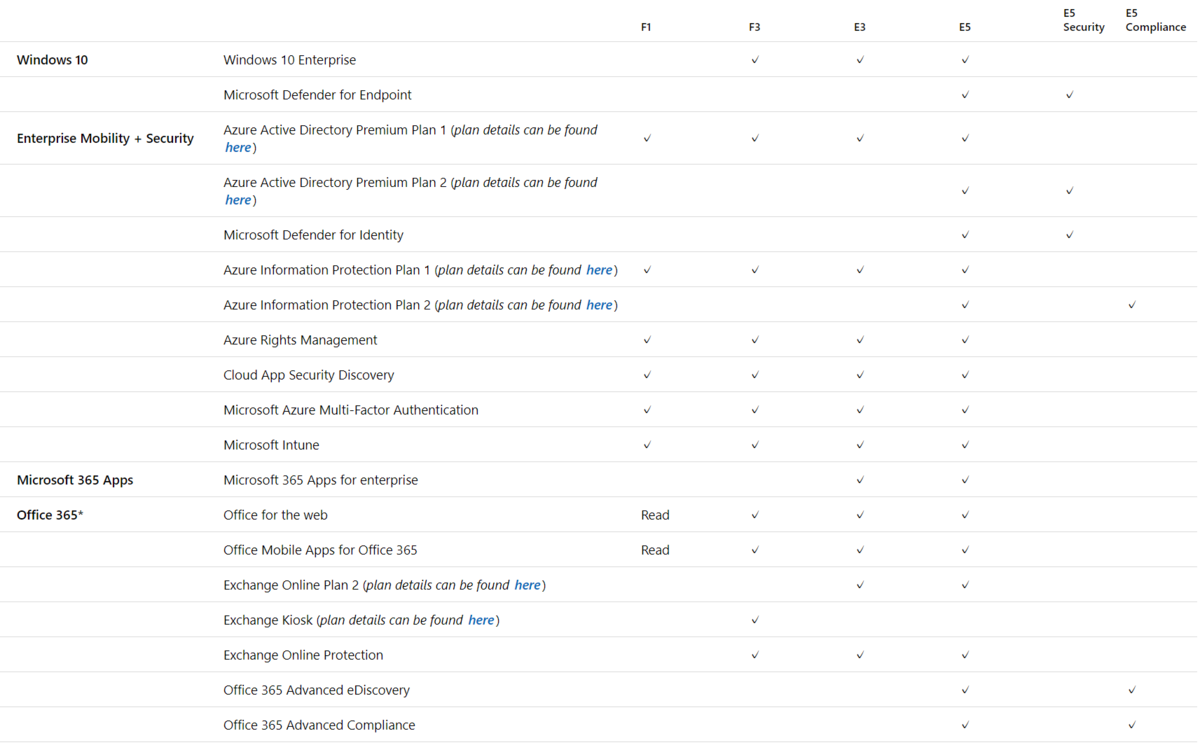
Task: Open the 'here' link for Azure Active Directory Premium Plan 2
Action: 238,200
